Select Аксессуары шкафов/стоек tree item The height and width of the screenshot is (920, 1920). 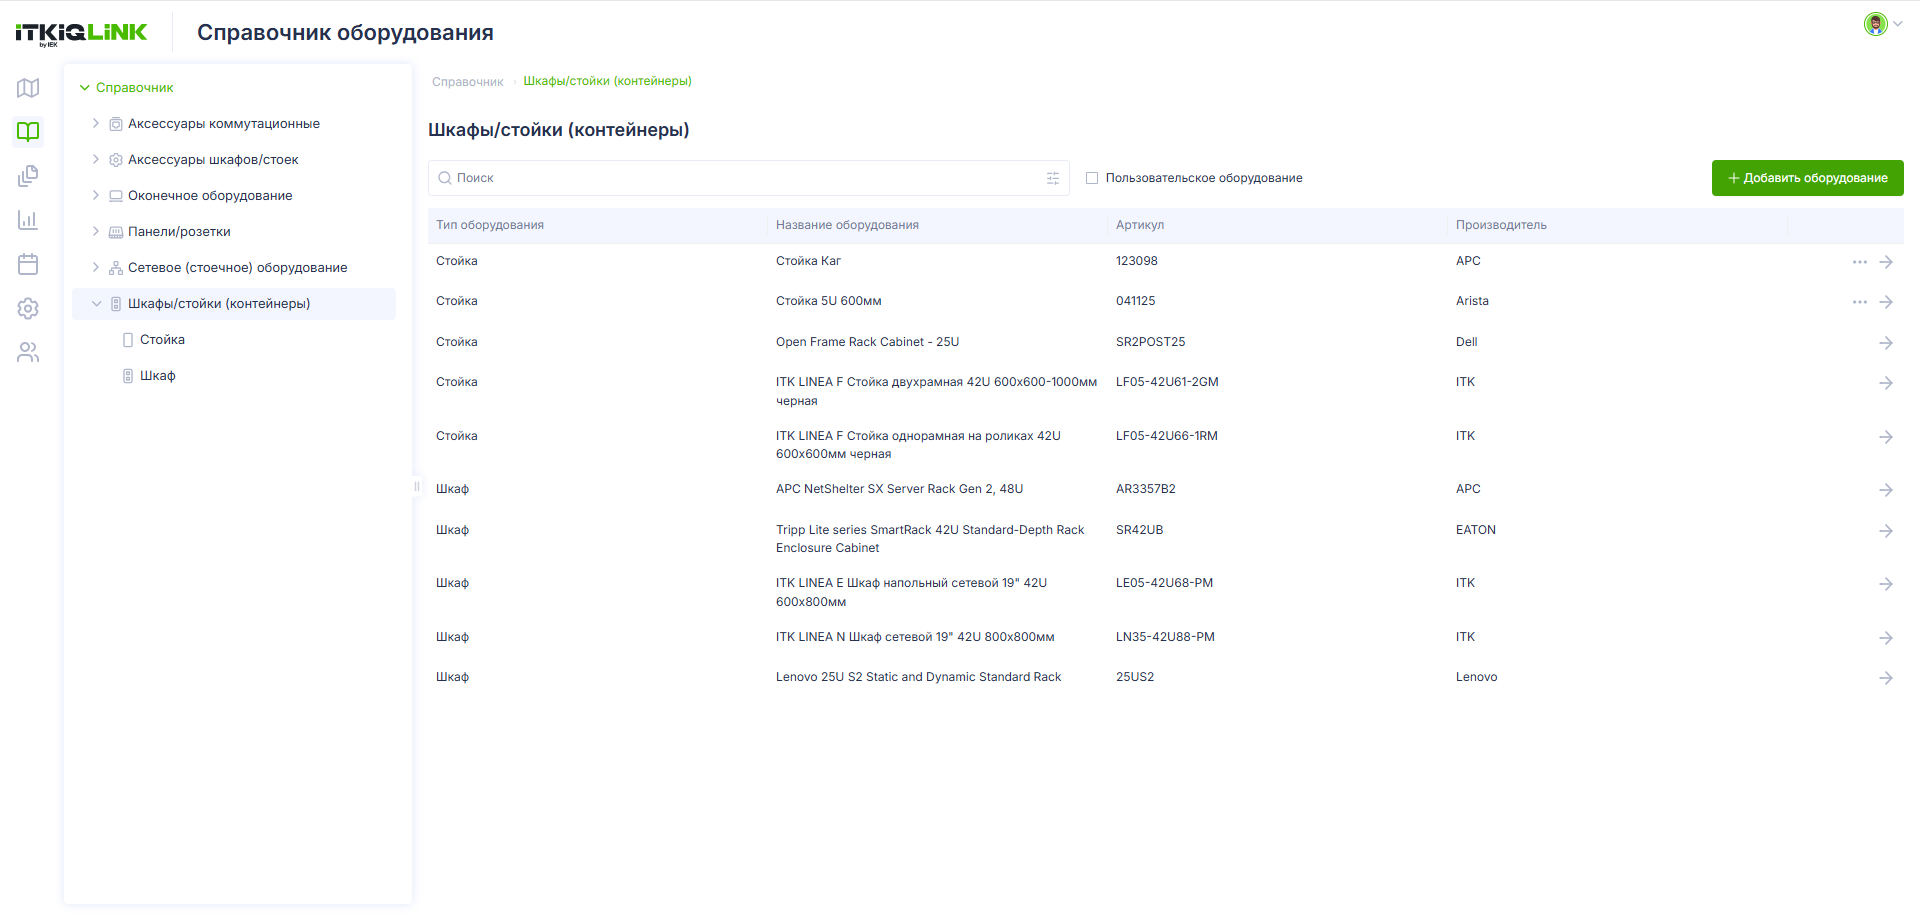coord(213,160)
